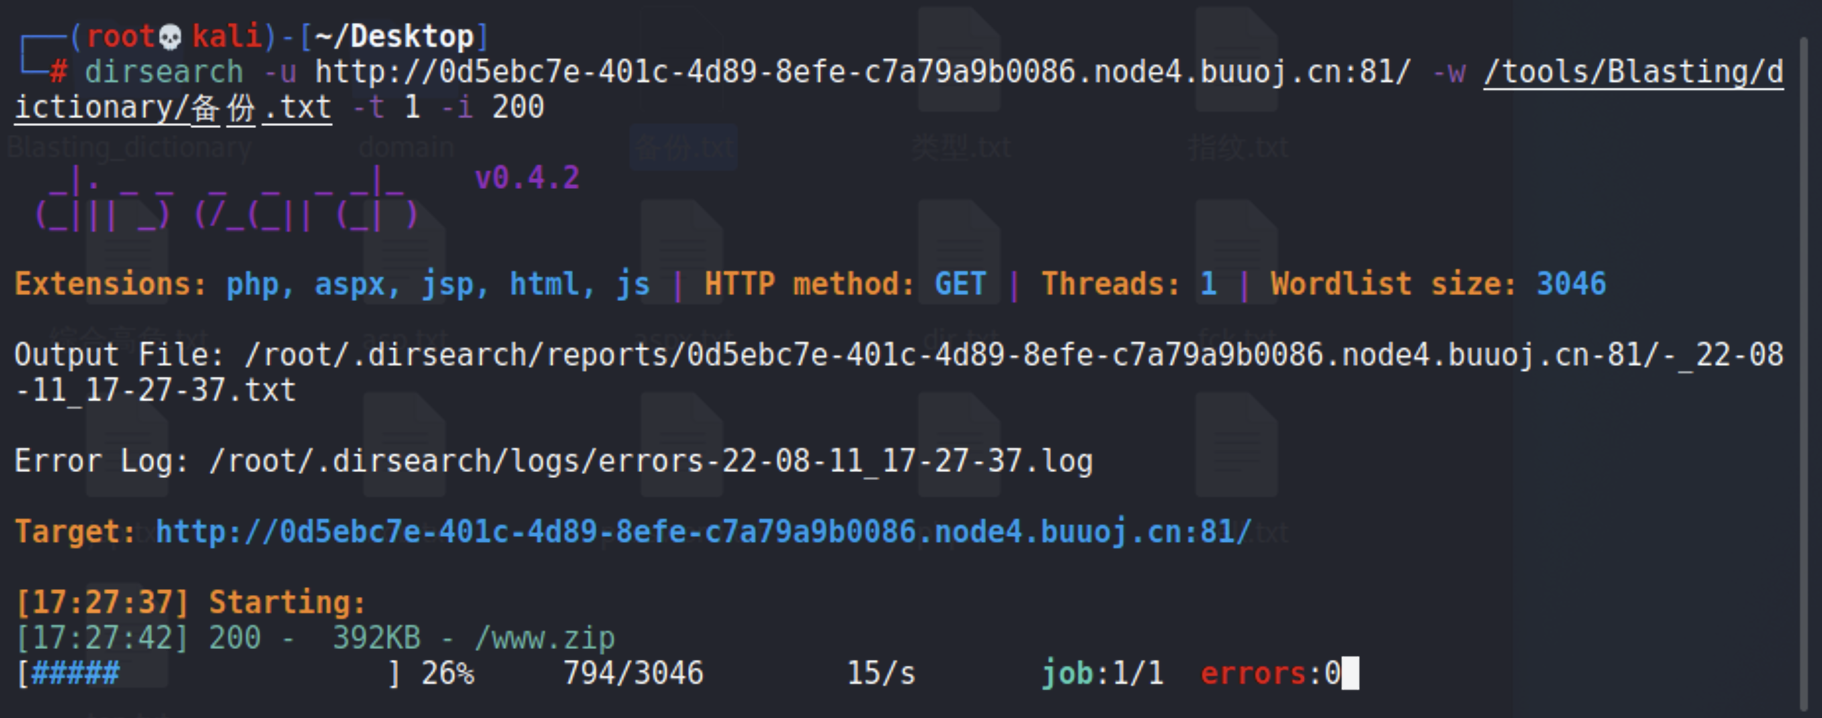Click the terminal's vertical scrollbar
Screen dimensions: 1822x718
click(1803, 370)
